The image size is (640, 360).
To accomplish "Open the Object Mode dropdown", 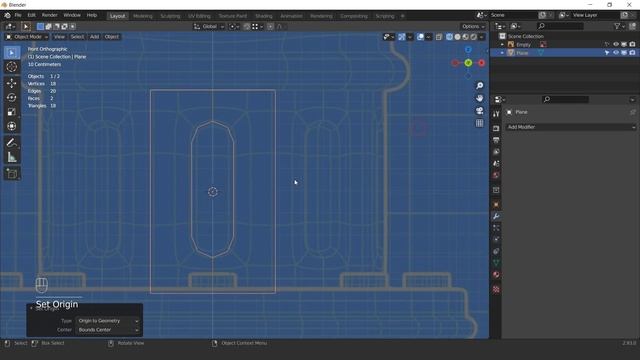I will pyautogui.click(x=27, y=37).
